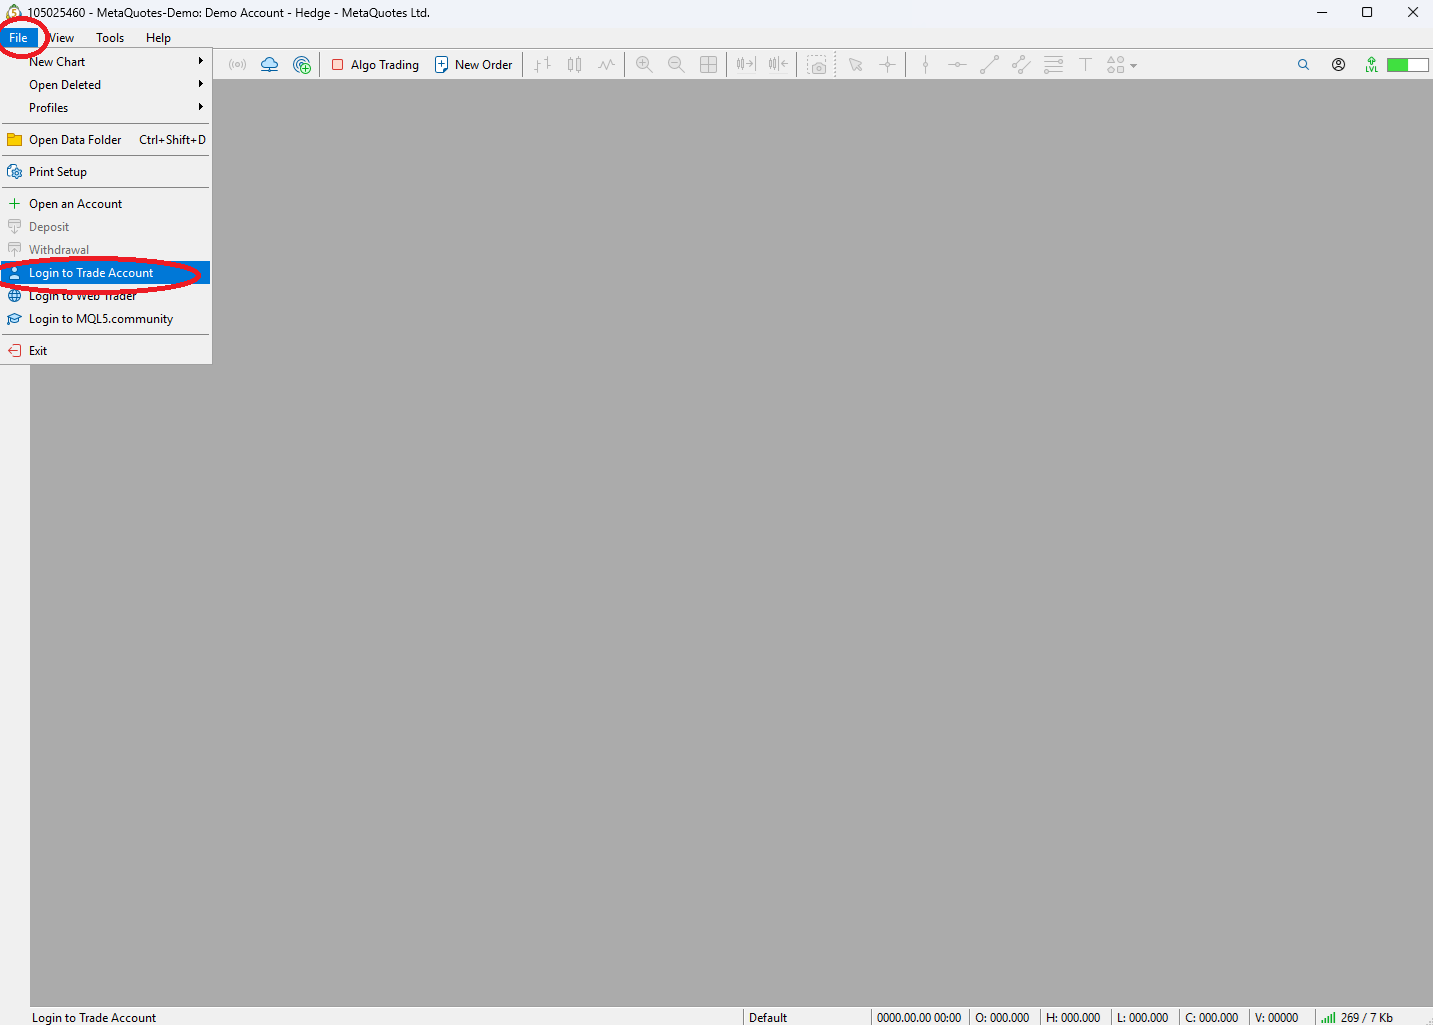Image resolution: width=1436 pixels, height=1025 pixels.
Task: Select Login to Trade Account
Action: click(106, 273)
